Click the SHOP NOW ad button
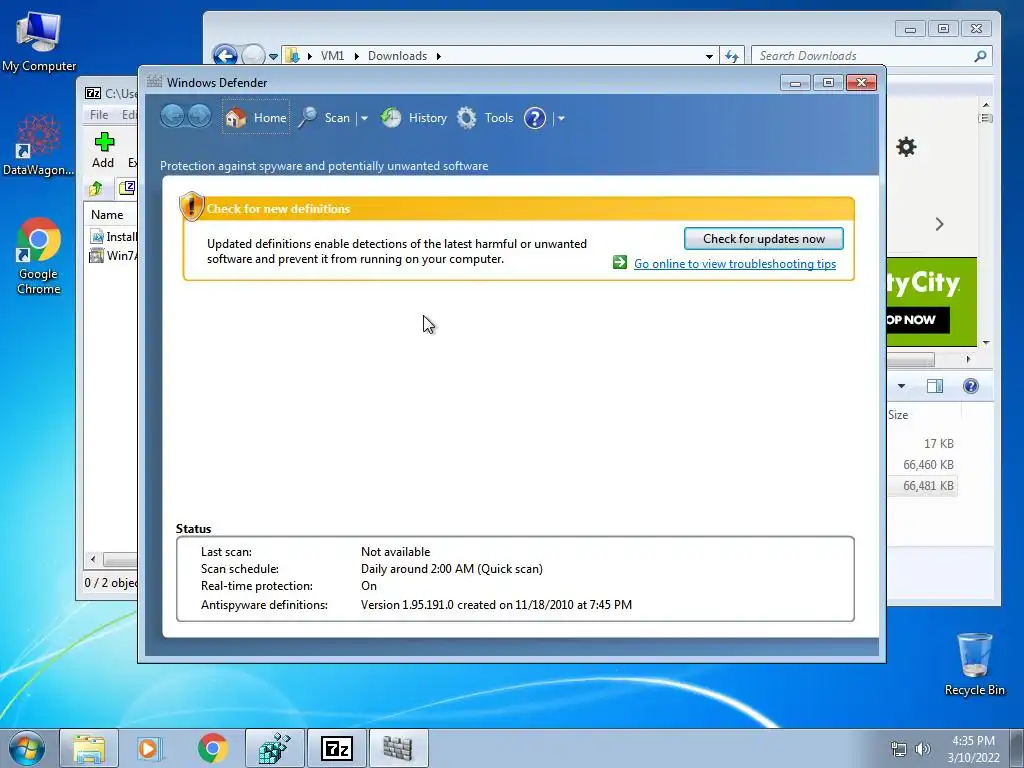 coord(918,320)
